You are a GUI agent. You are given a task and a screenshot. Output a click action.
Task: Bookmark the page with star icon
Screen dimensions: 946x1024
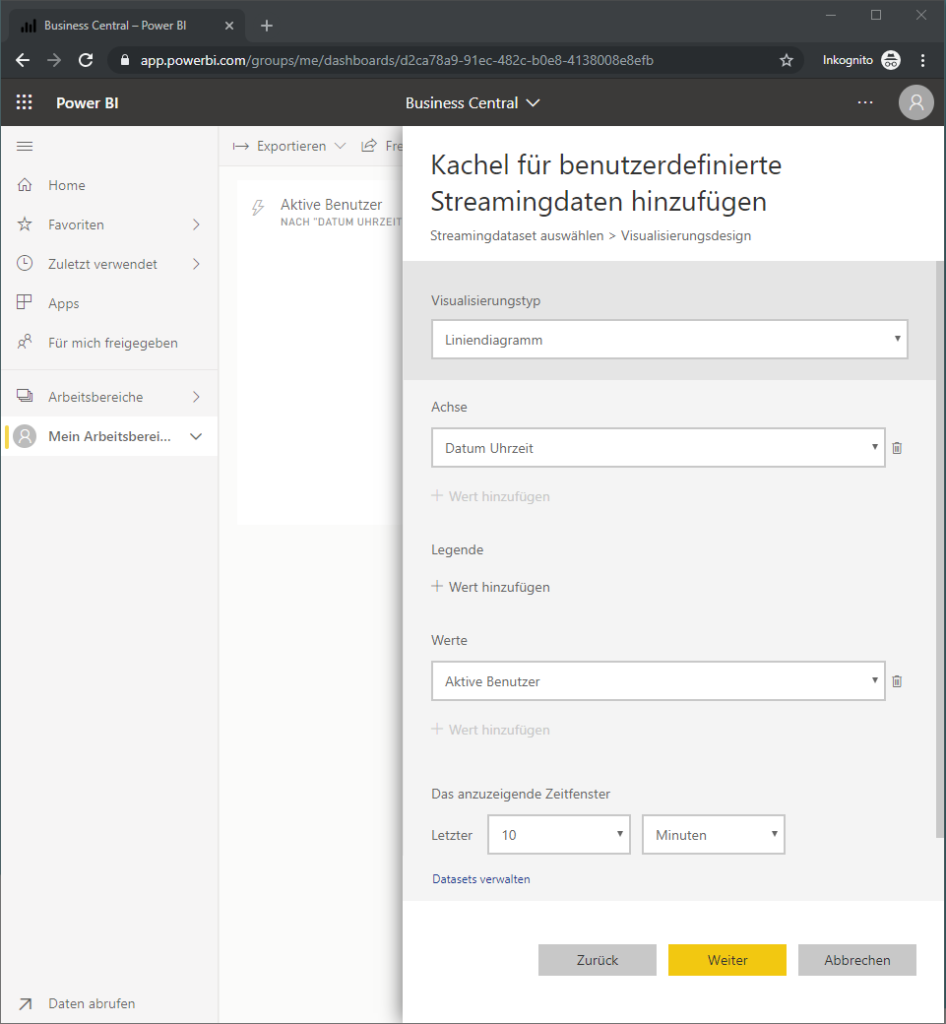(x=786, y=60)
